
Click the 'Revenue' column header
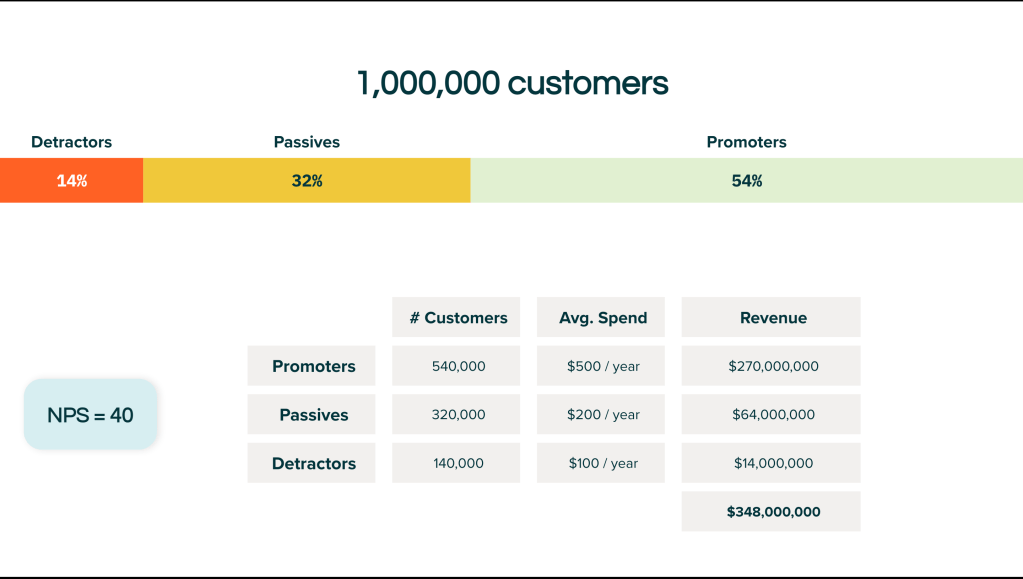point(771,318)
